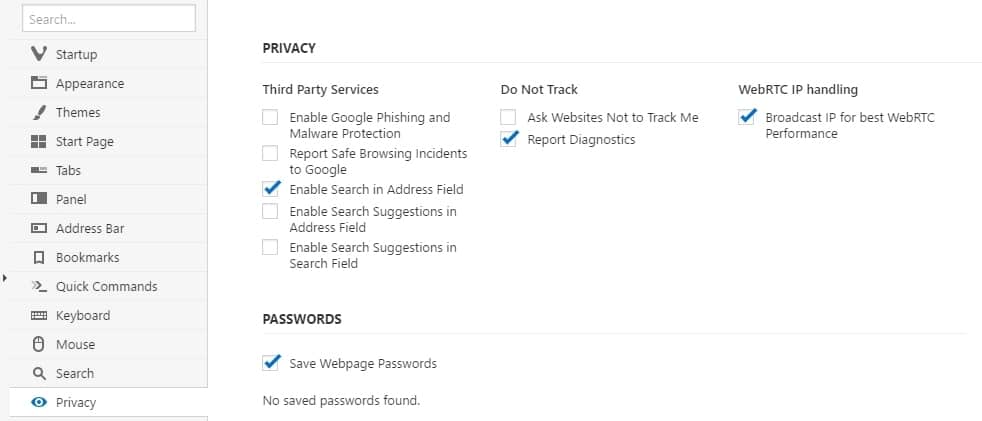
Task: Toggle Save Webpage Passwords checkbox
Action: pos(270,363)
